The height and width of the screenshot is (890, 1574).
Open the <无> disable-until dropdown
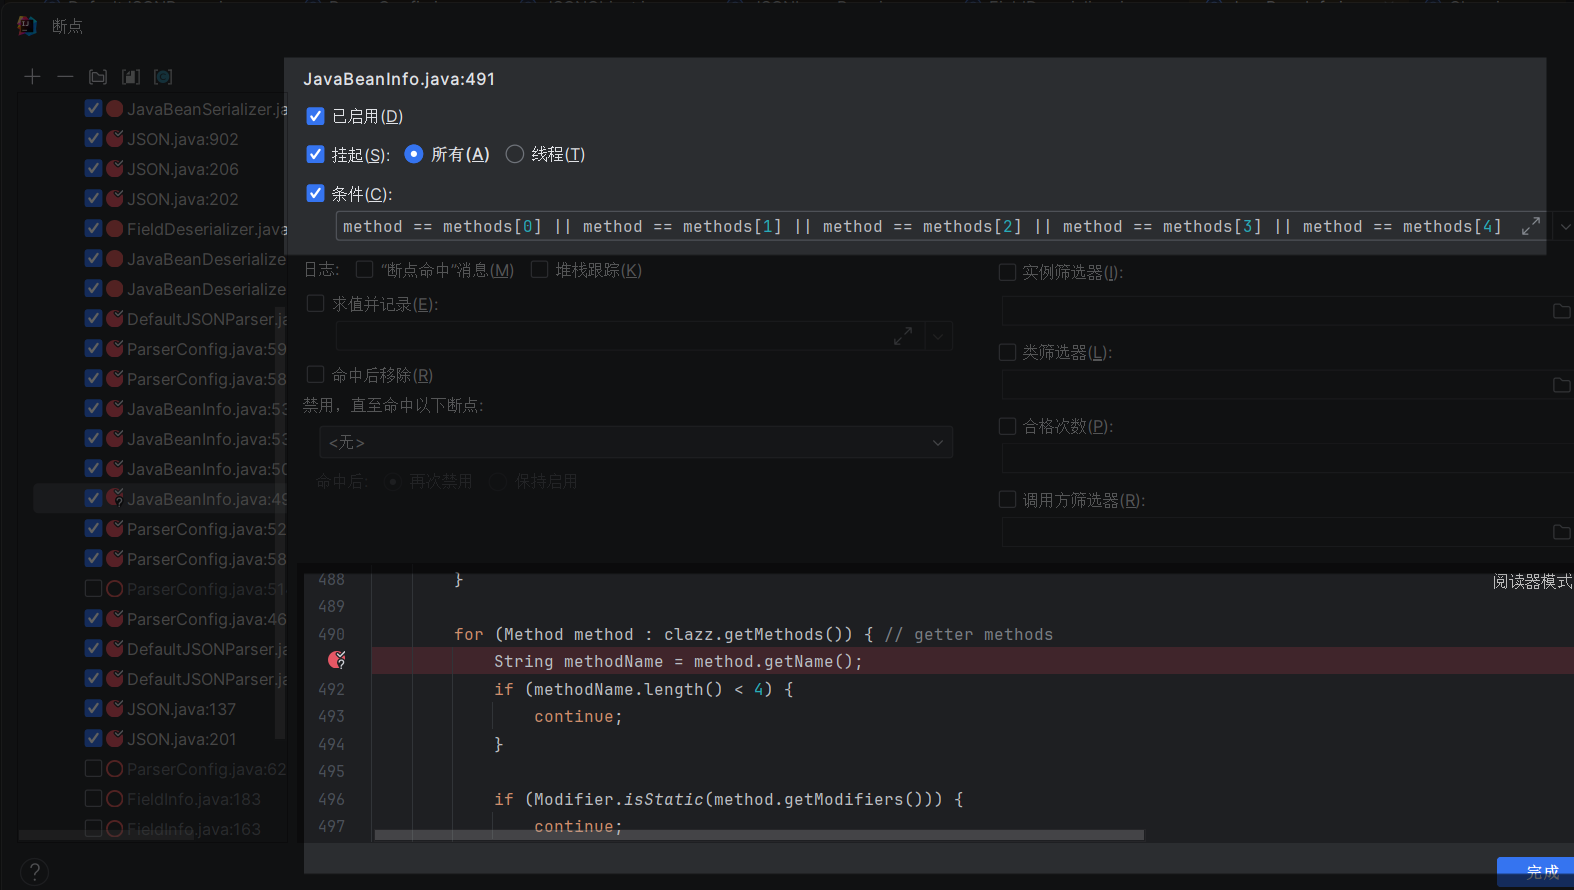(635, 442)
